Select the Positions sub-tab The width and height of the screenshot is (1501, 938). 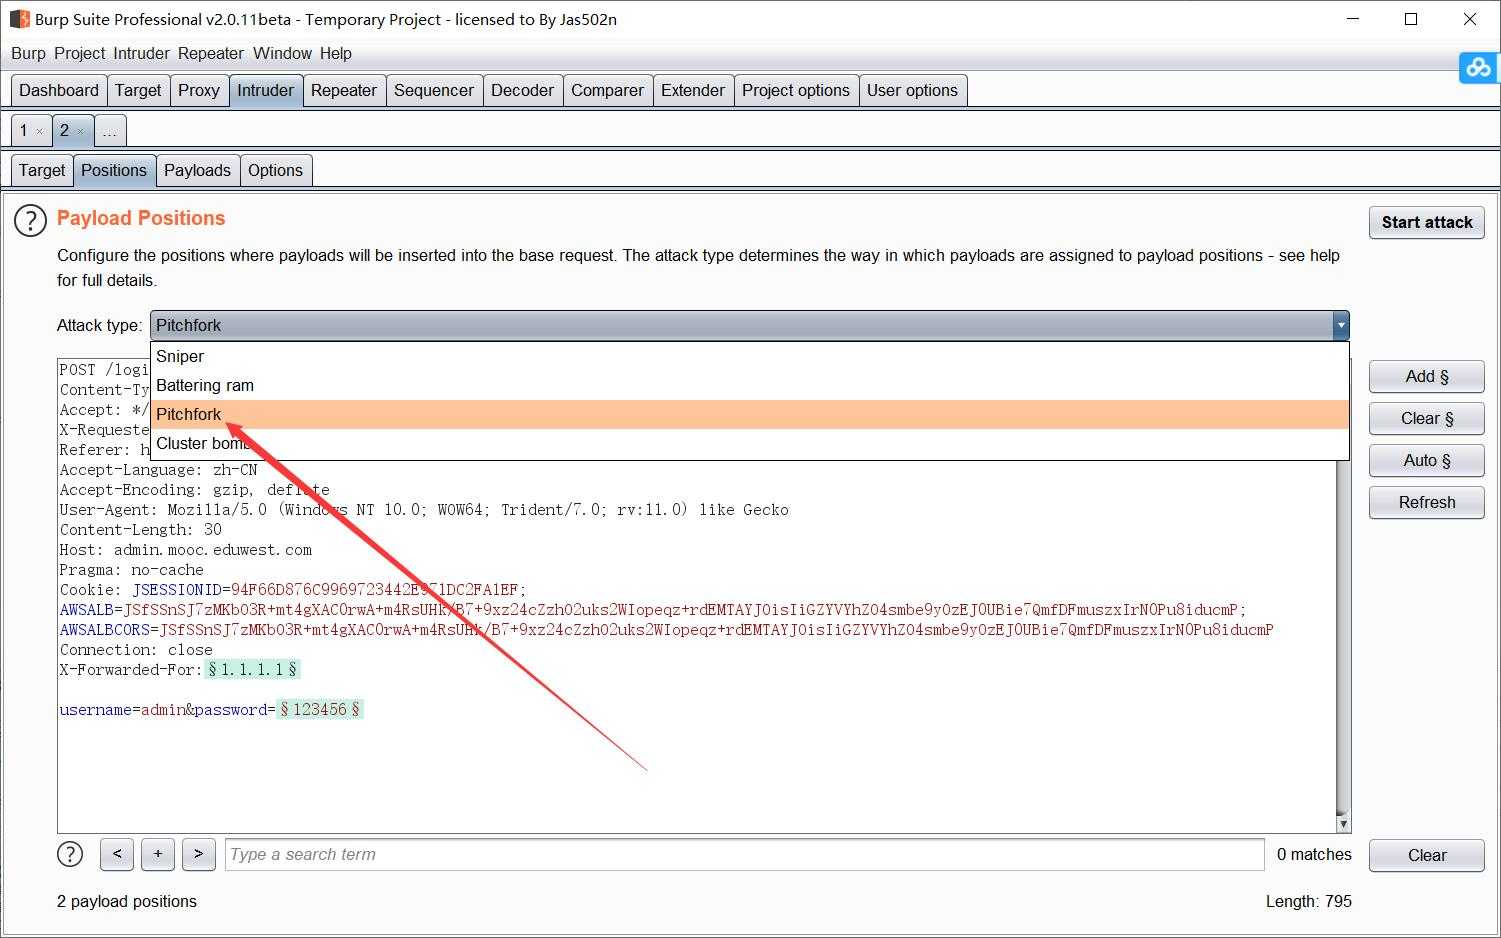click(x=114, y=170)
